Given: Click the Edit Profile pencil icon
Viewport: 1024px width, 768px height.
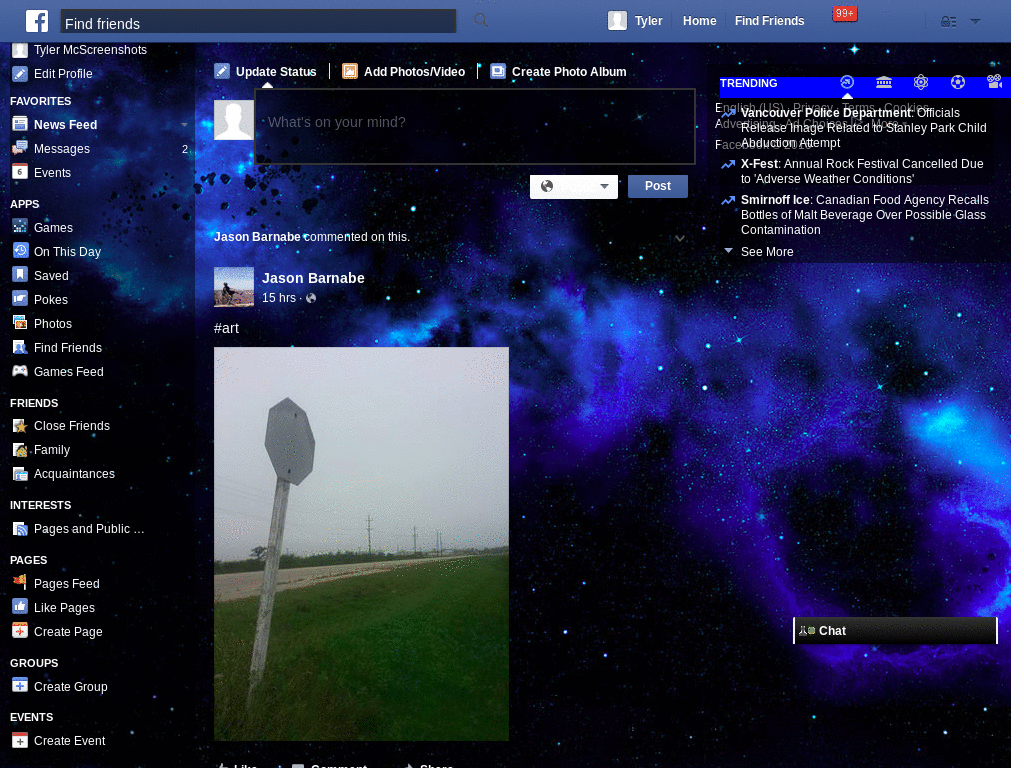Looking at the screenshot, I should [x=20, y=74].
